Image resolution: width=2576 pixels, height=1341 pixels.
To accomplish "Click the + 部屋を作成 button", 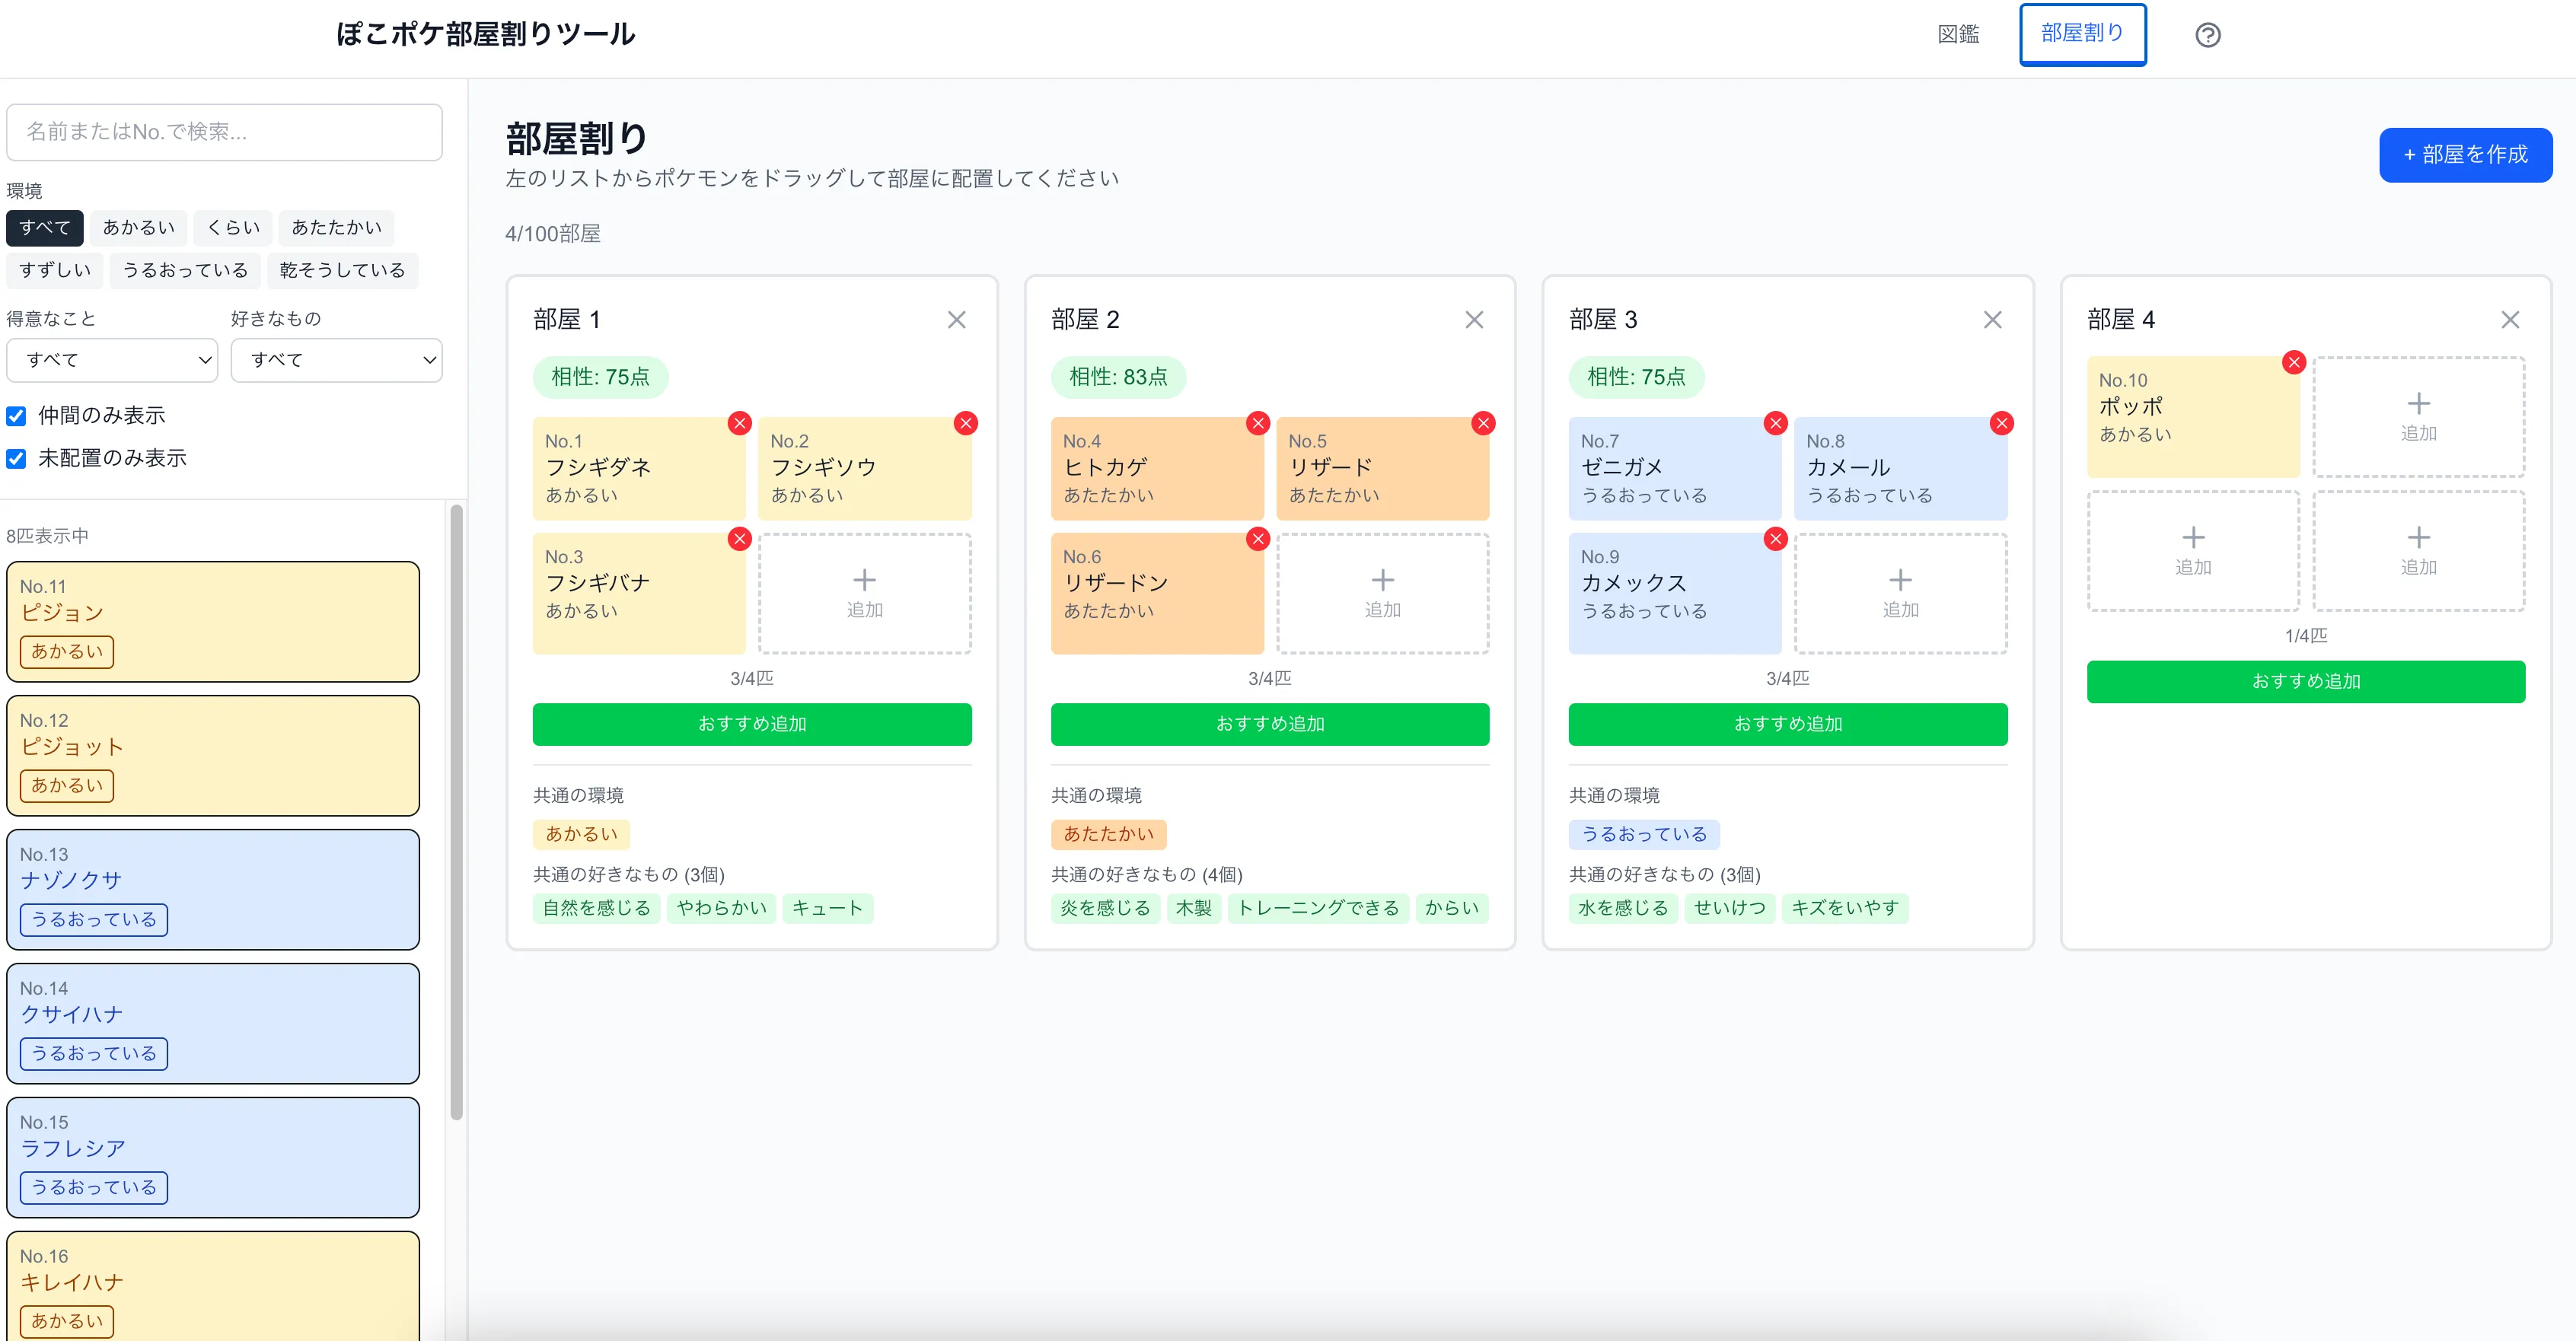I will tap(2465, 155).
